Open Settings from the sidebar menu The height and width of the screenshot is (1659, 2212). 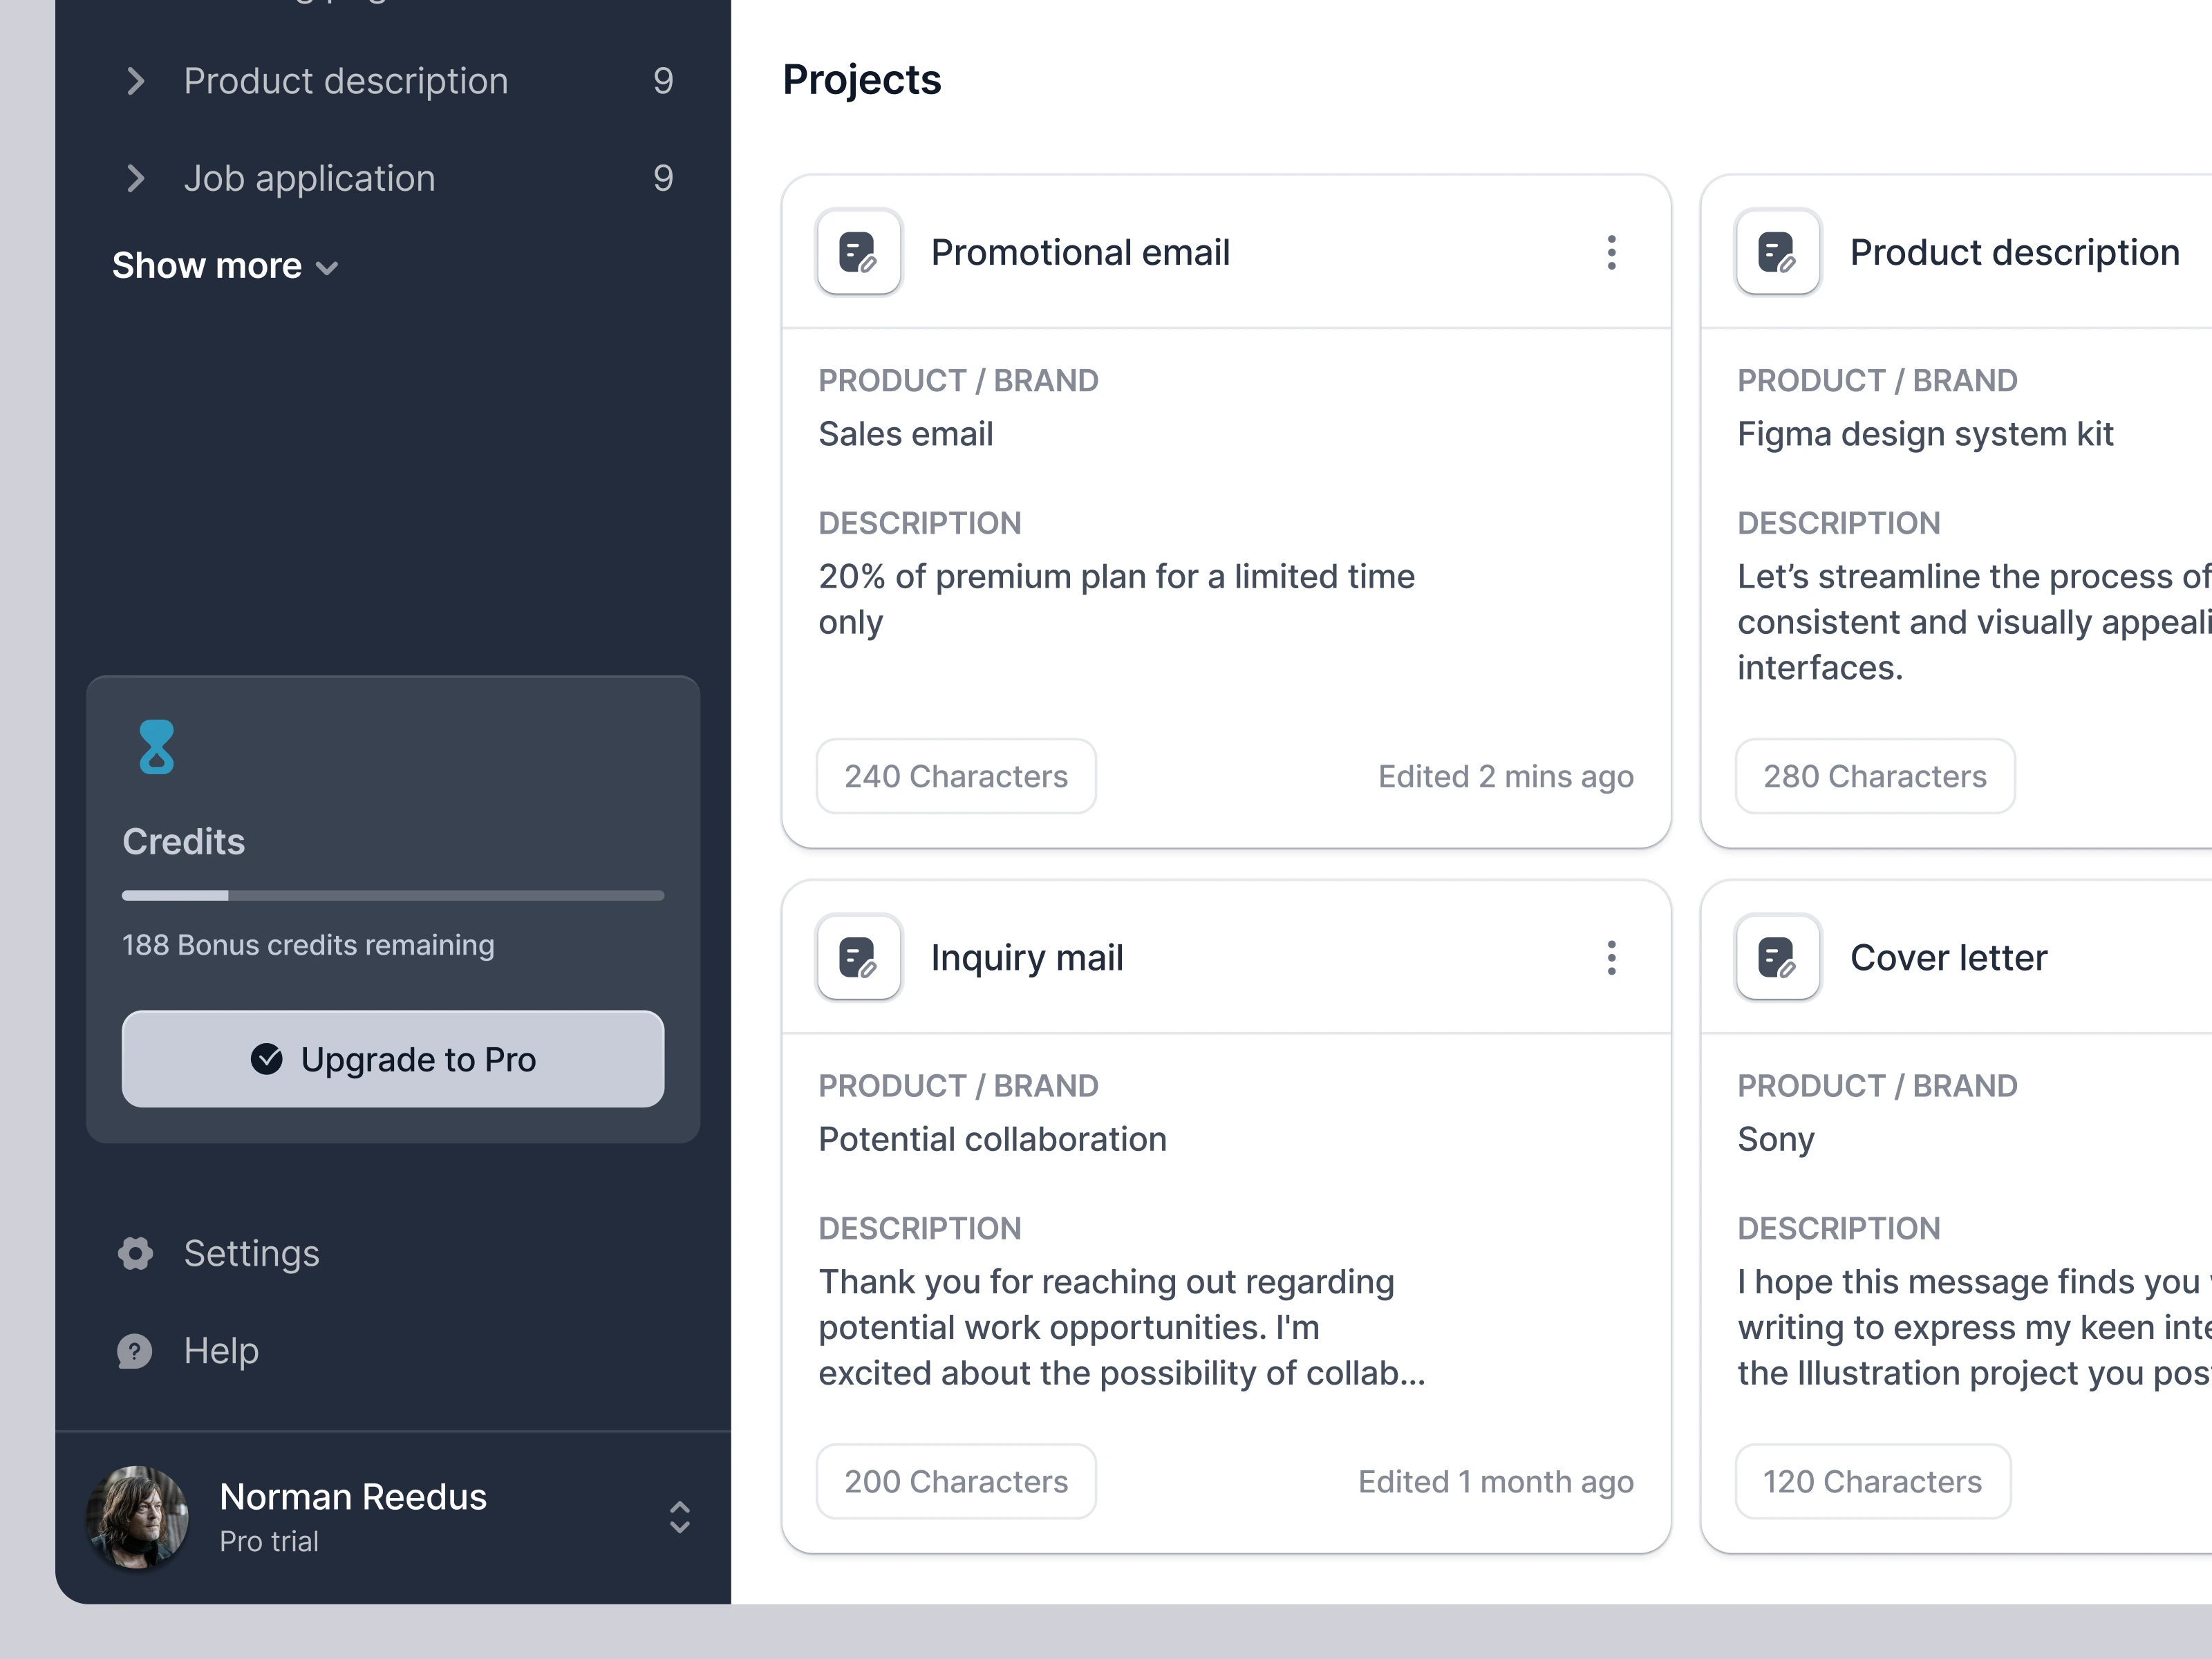(251, 1253)
